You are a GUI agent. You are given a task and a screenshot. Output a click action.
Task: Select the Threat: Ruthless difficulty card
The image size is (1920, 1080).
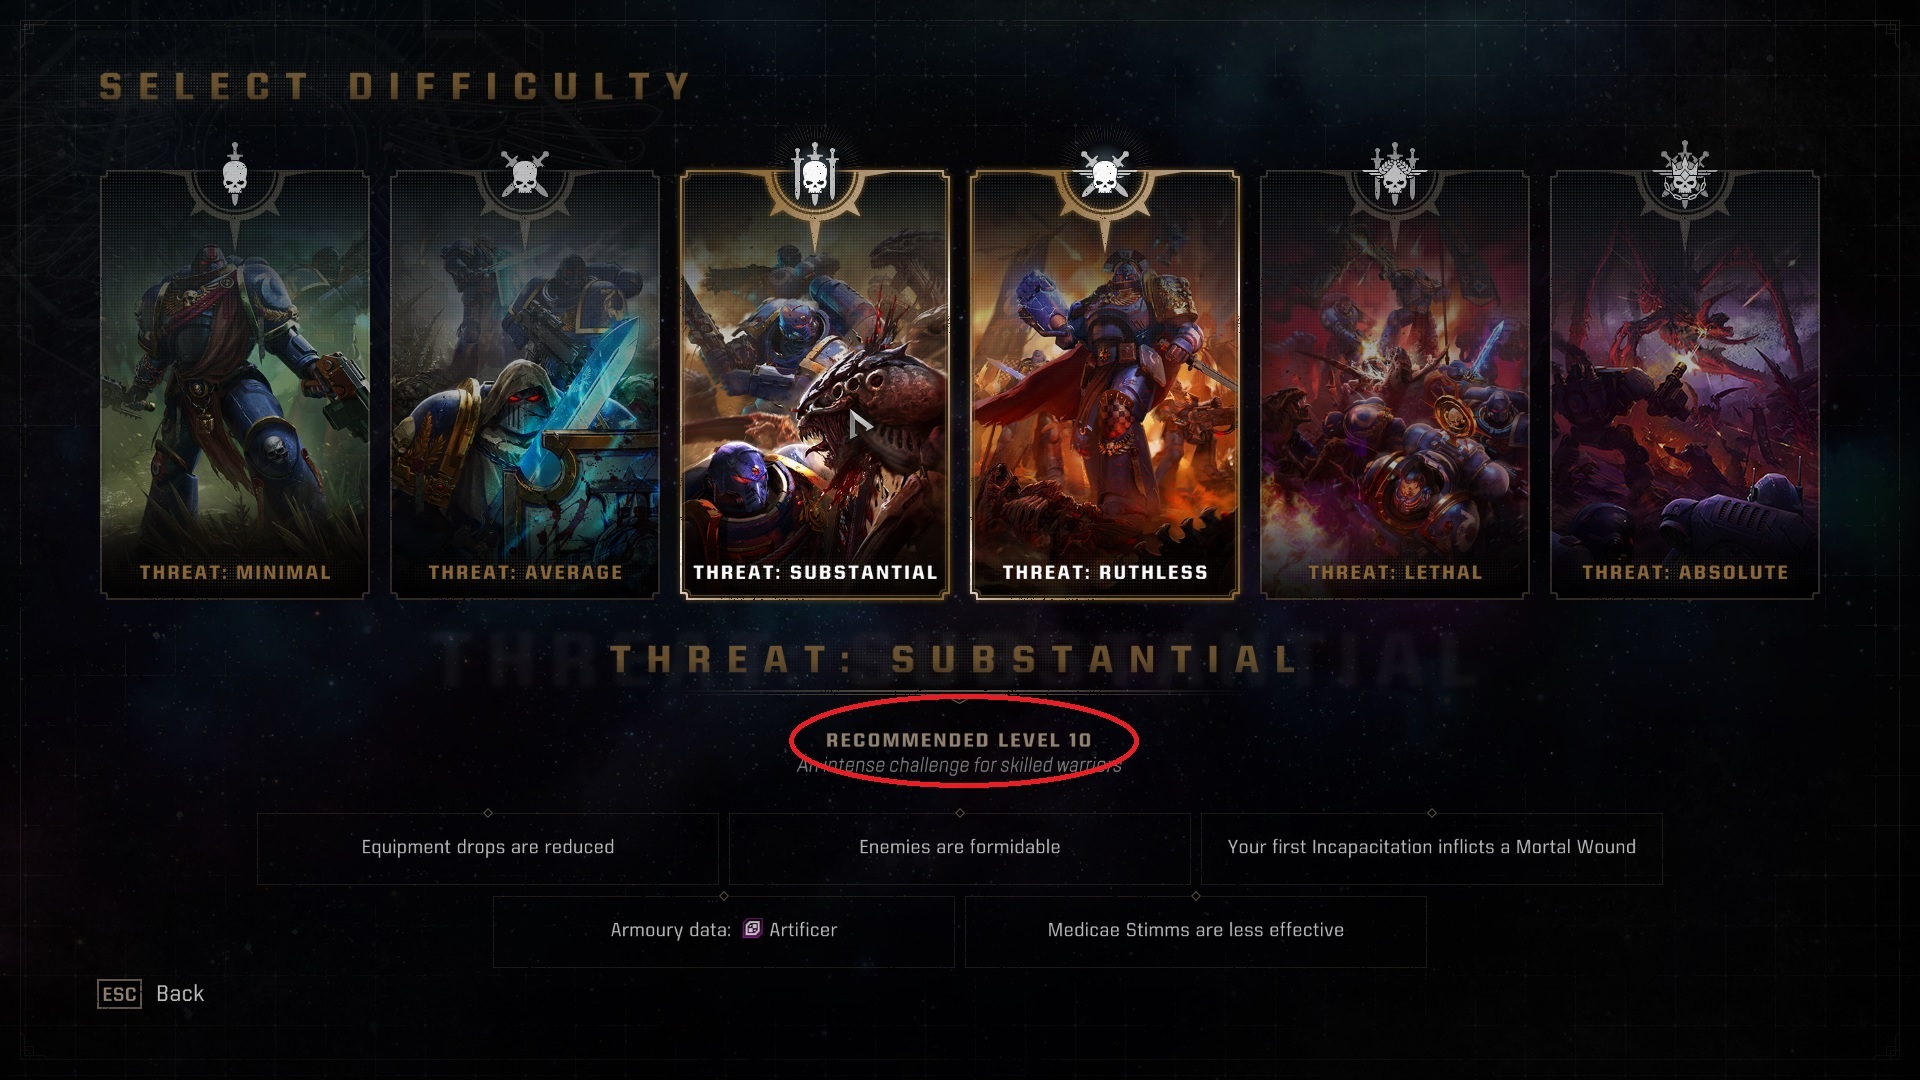point(1105,385)
